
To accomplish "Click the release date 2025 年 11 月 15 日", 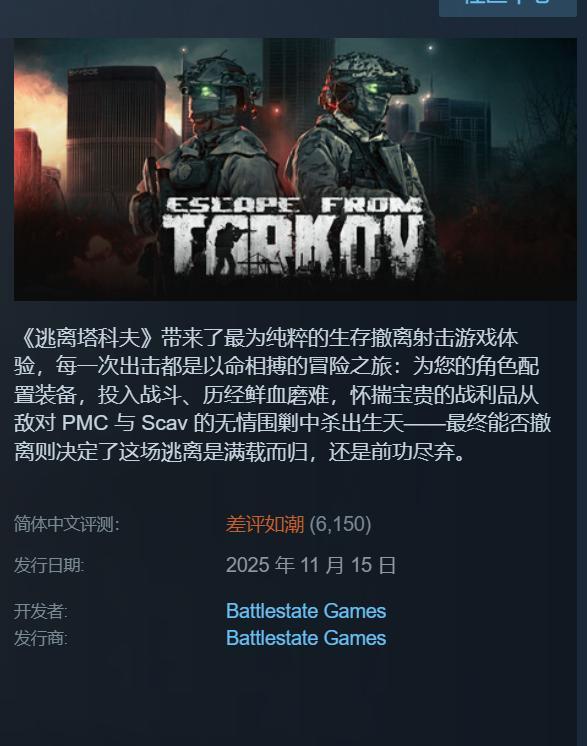I will click(x=311, y=565).
